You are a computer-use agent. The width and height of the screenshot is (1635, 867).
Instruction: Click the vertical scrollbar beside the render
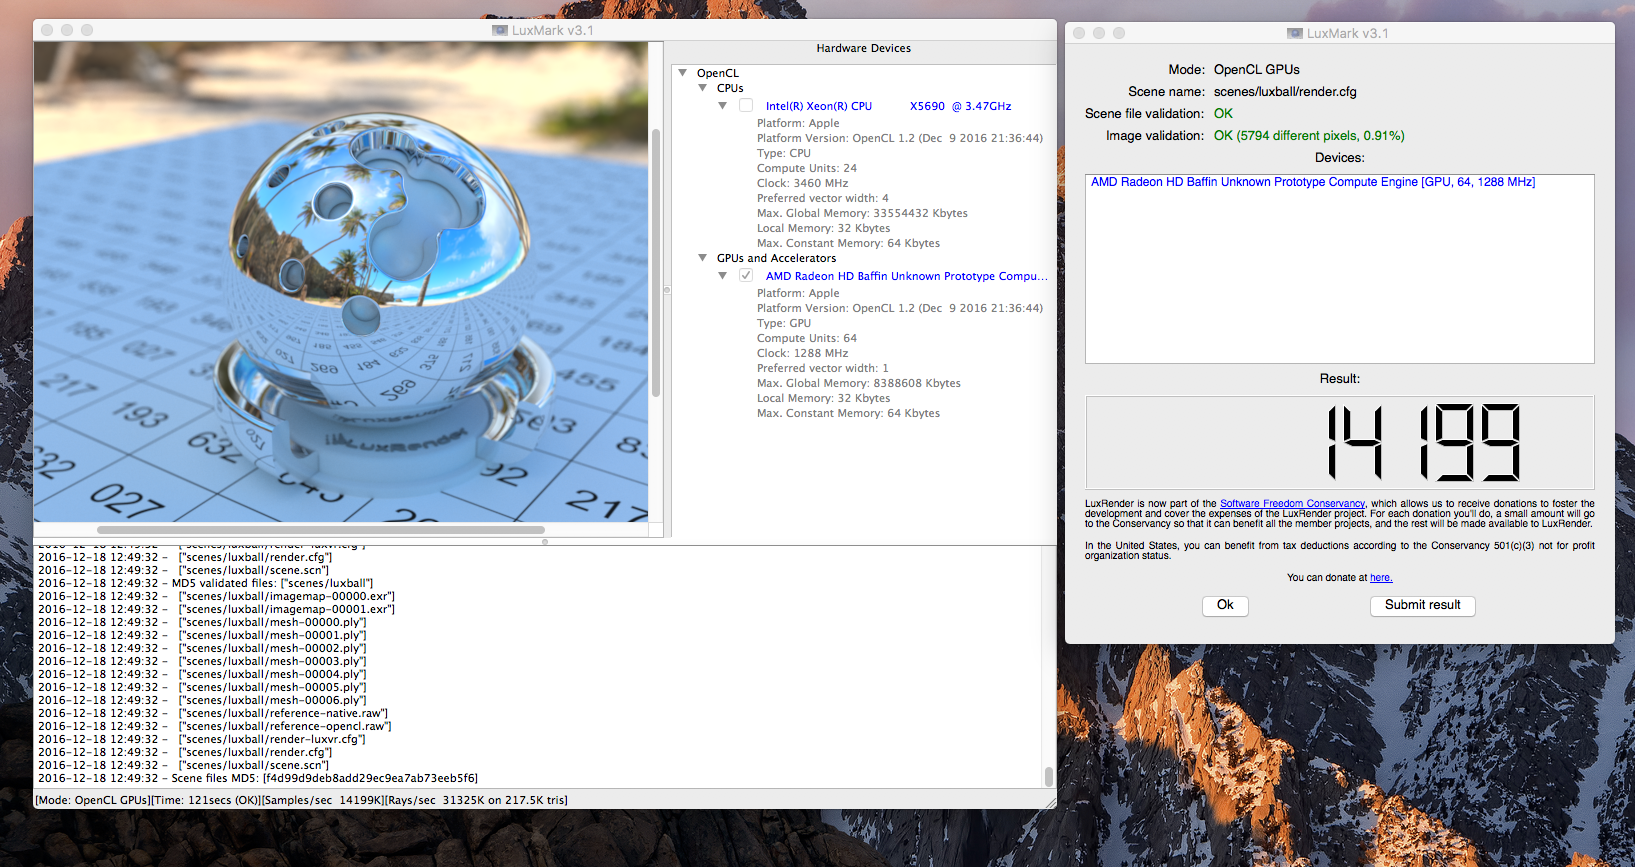656,263
